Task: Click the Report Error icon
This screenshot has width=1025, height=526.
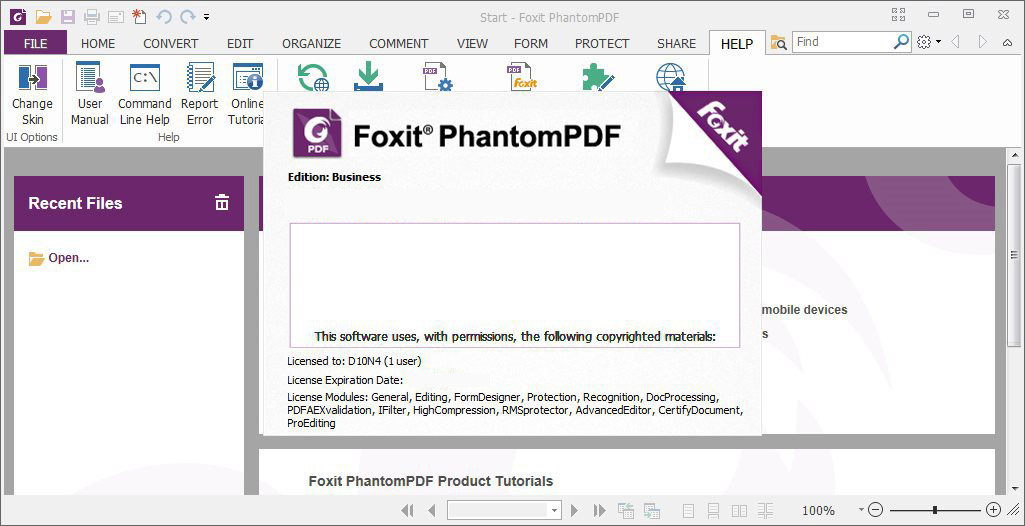Action: tap(200, 77)
